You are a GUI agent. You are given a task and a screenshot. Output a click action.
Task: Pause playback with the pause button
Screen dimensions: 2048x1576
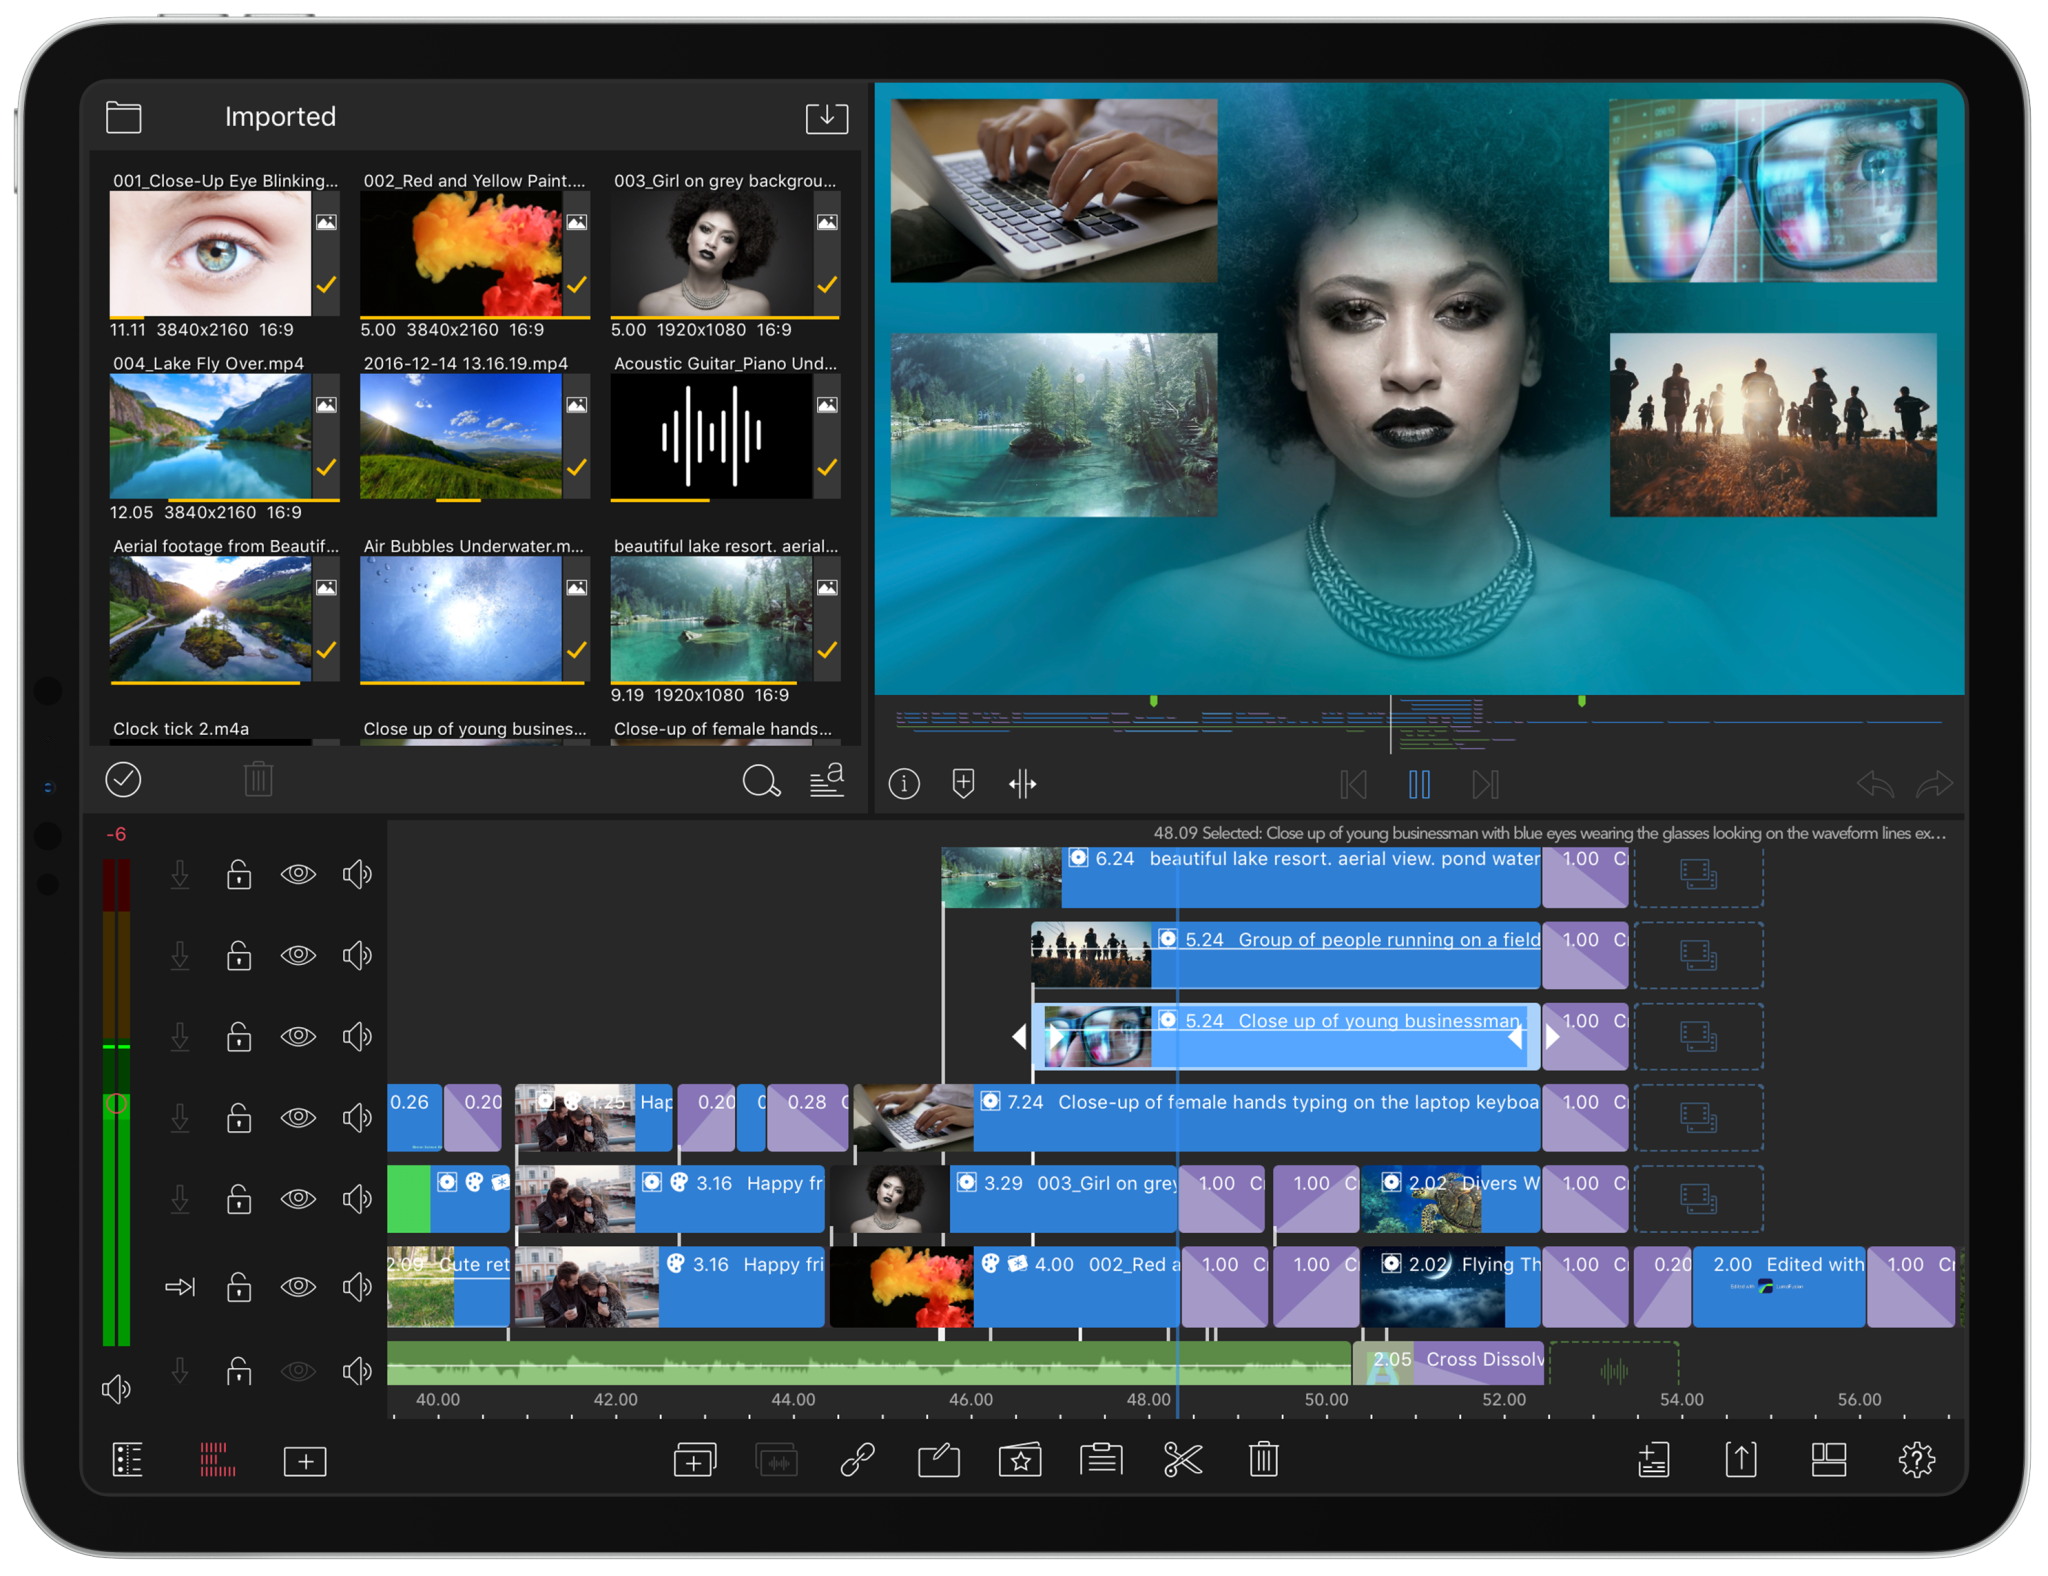pos(1418,784)
